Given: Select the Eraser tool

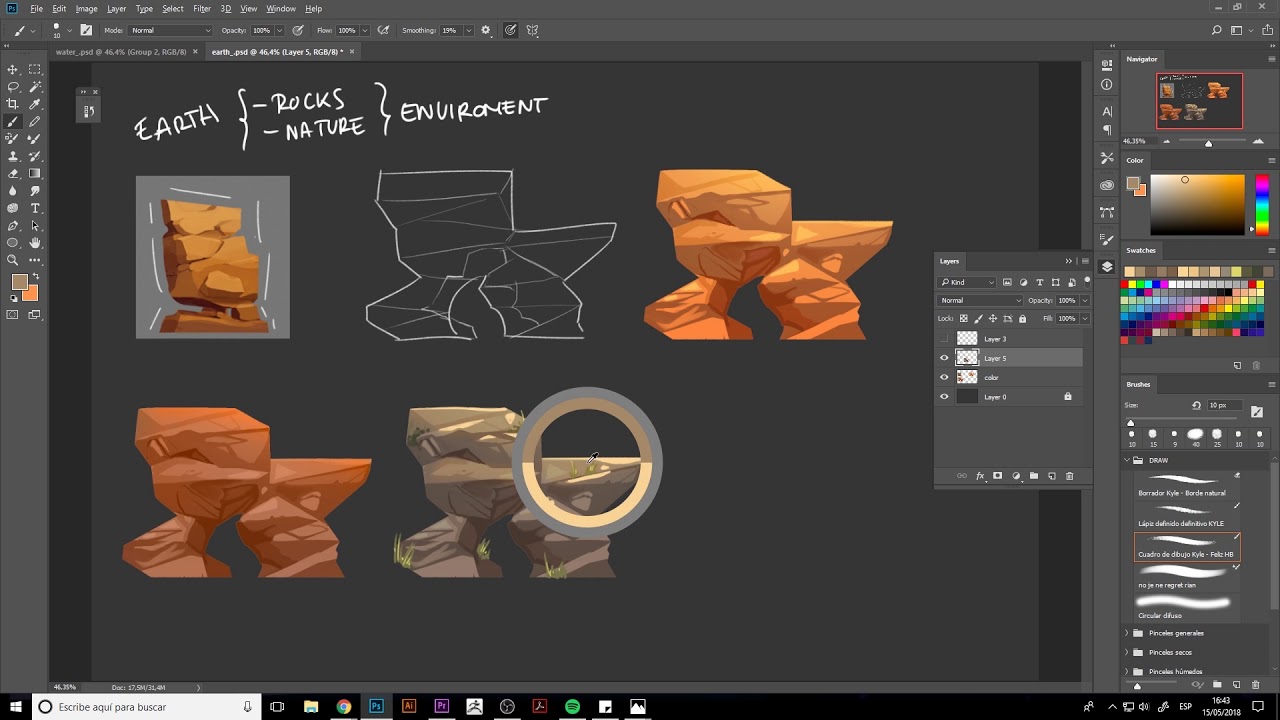Looking at the screenshot, I should coord(13,173).
